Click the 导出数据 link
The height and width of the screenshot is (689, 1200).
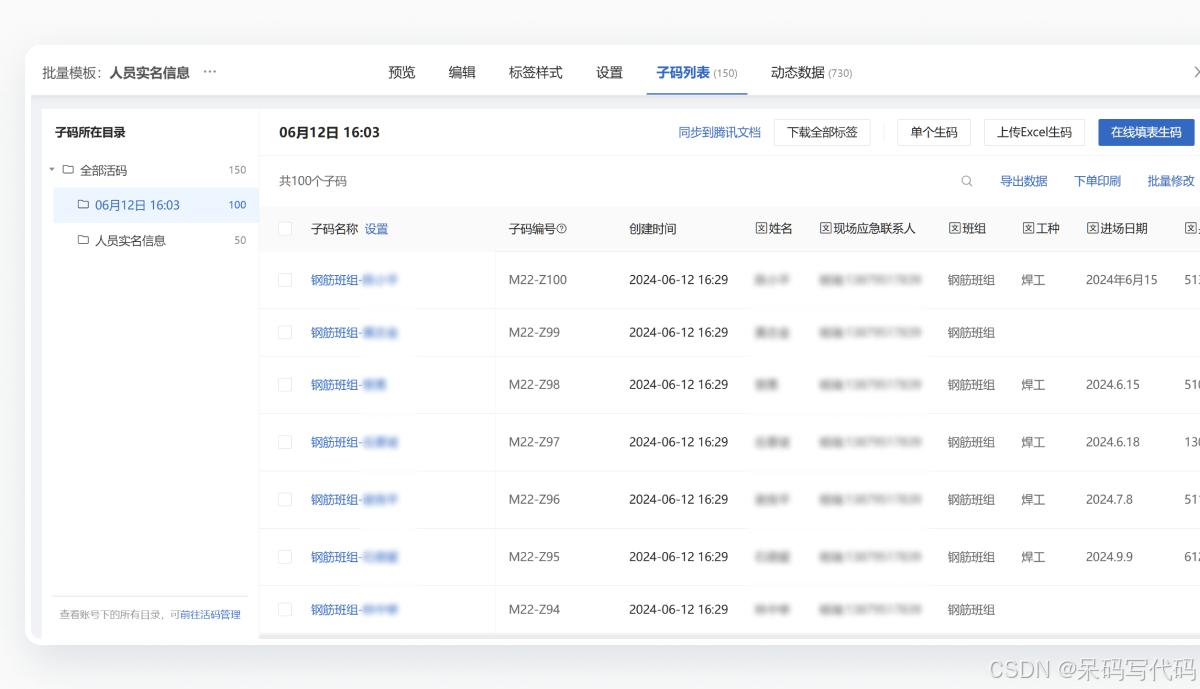point(1024,181)
